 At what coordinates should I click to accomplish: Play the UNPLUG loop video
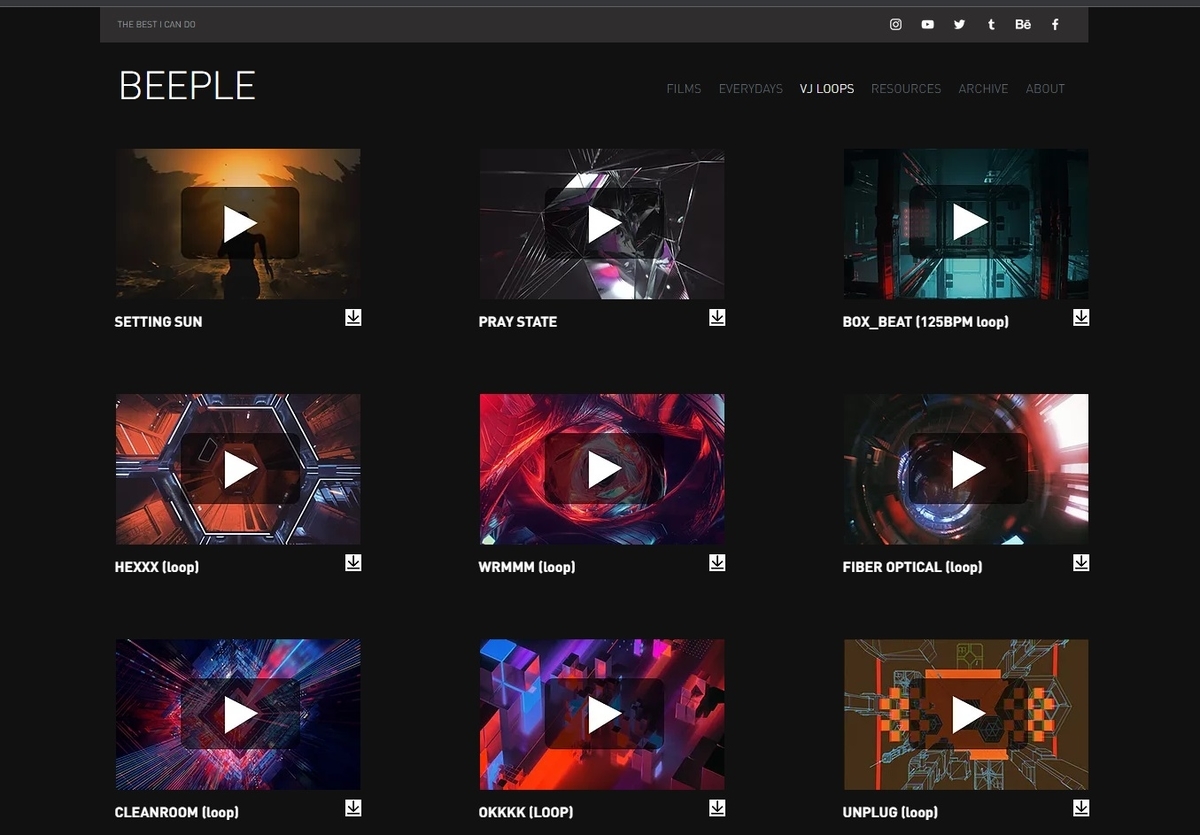pyautogui.click(x=968, y=714)
